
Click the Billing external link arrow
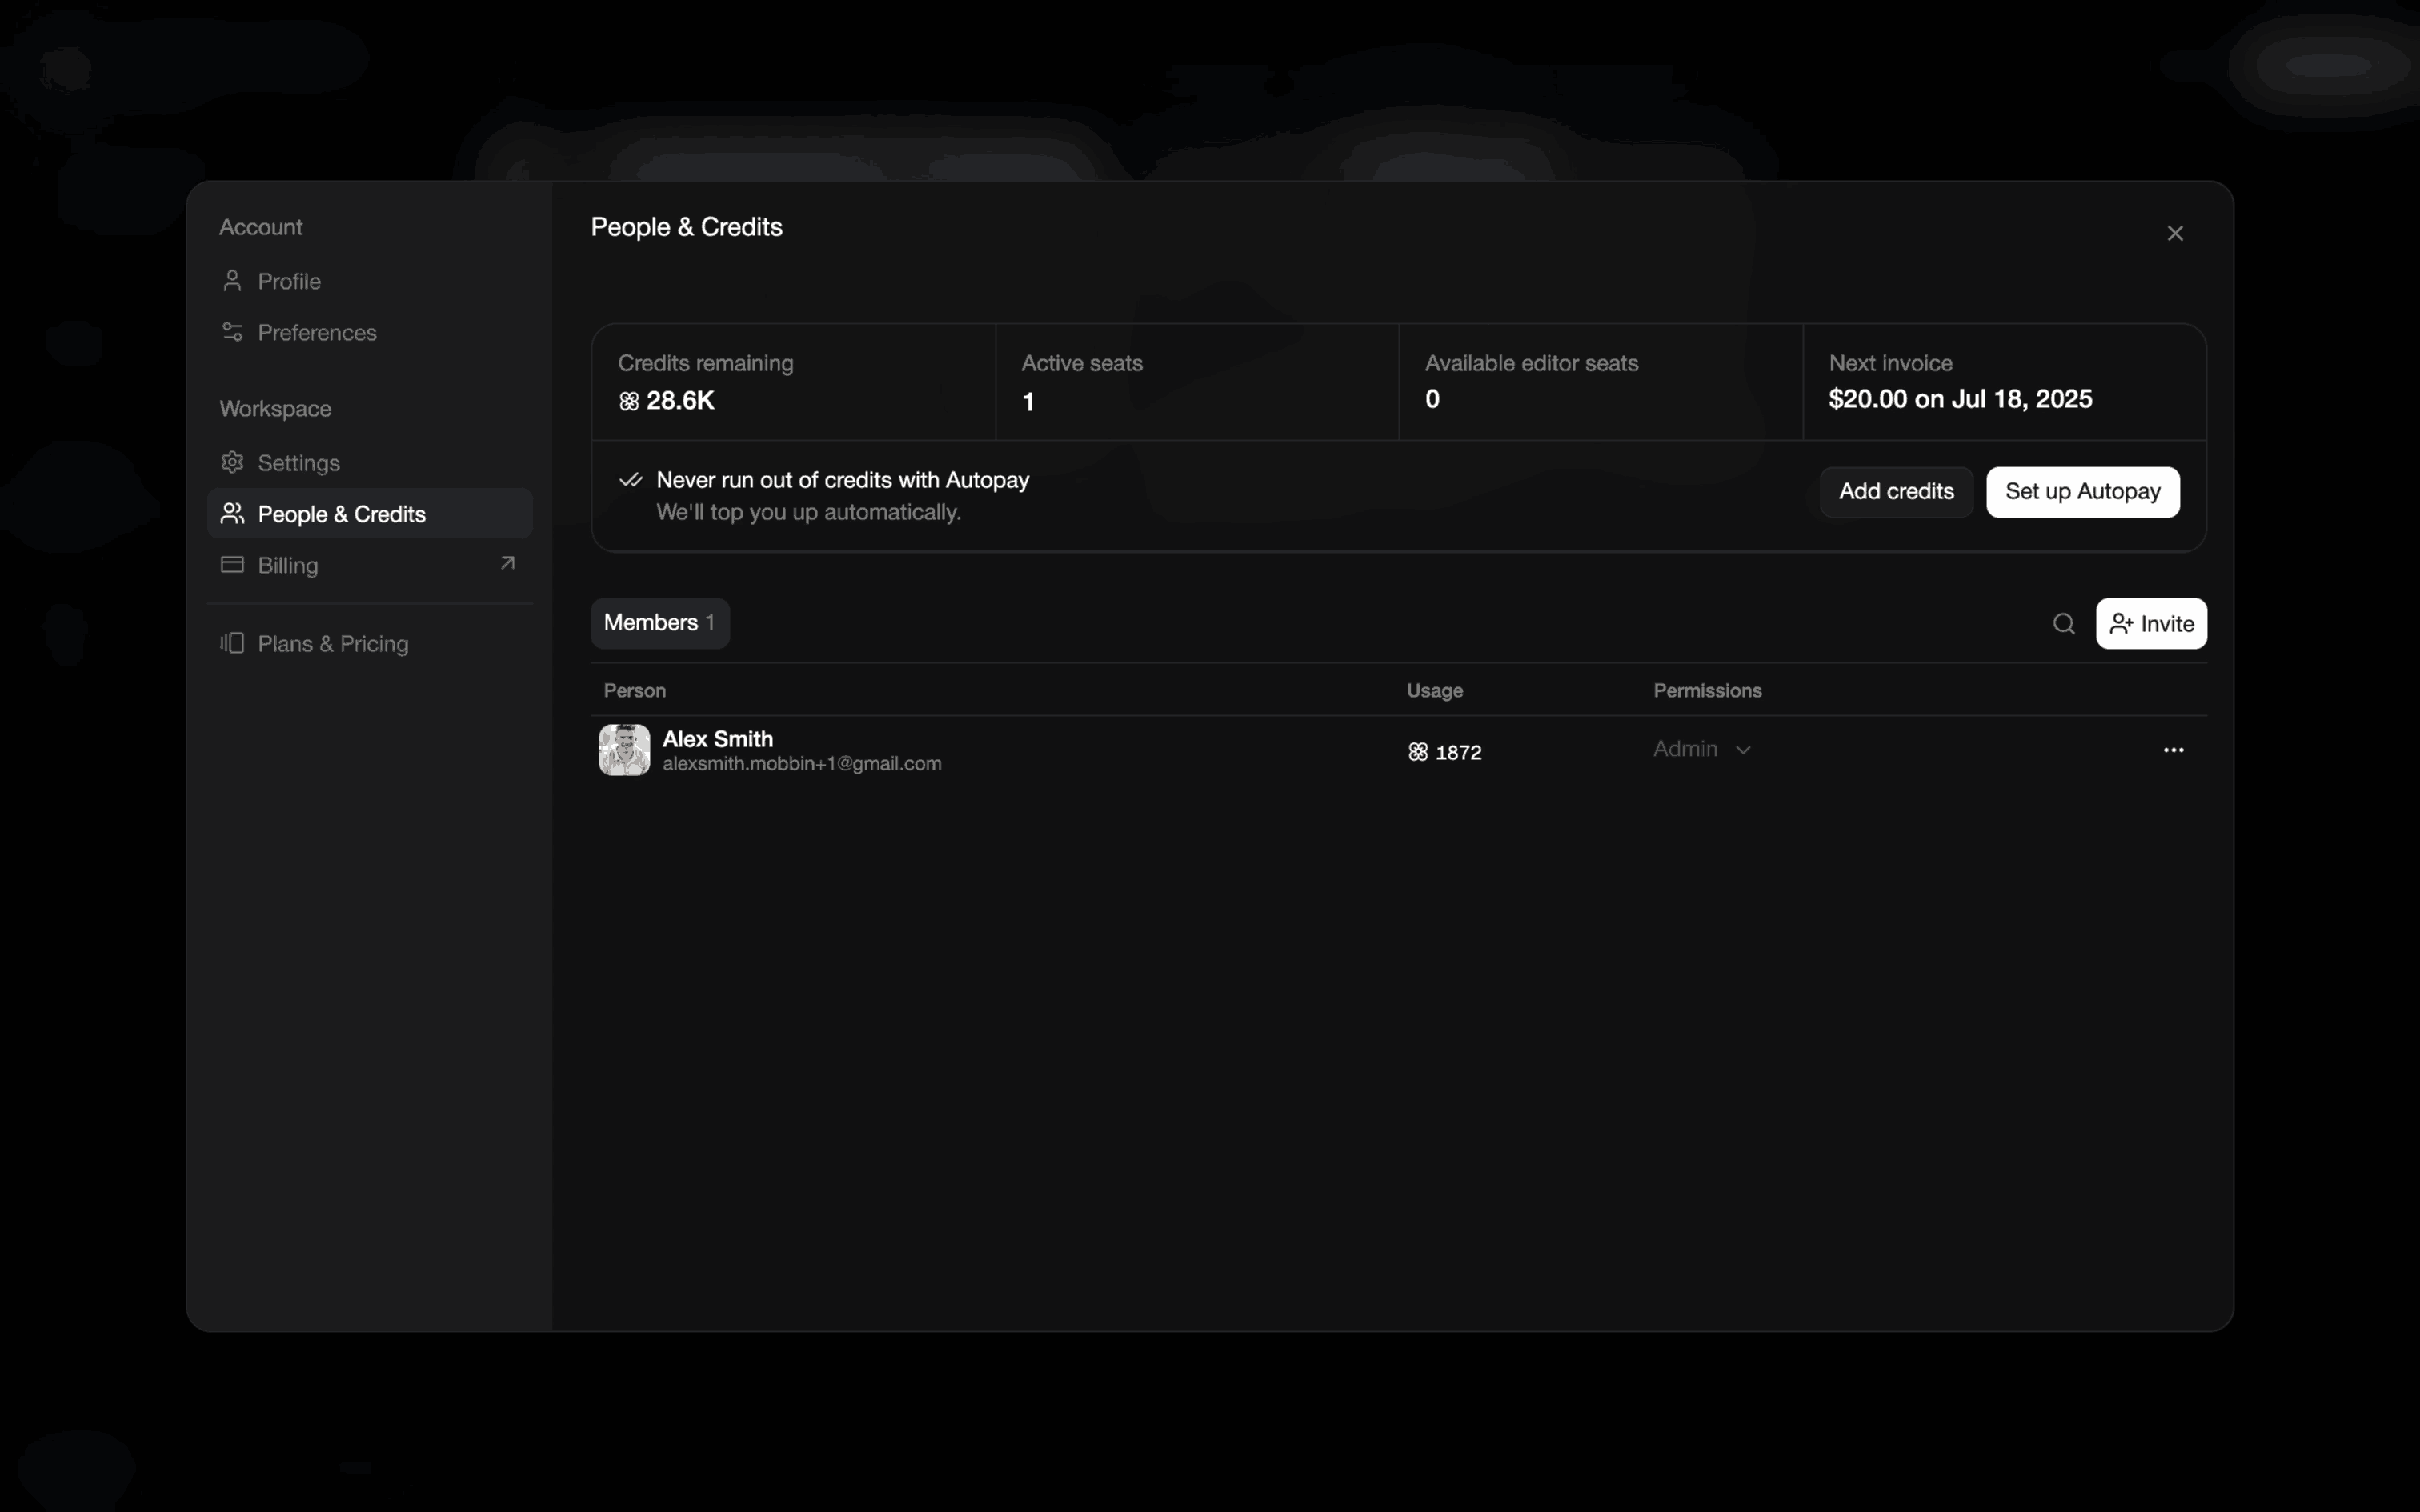507,564
